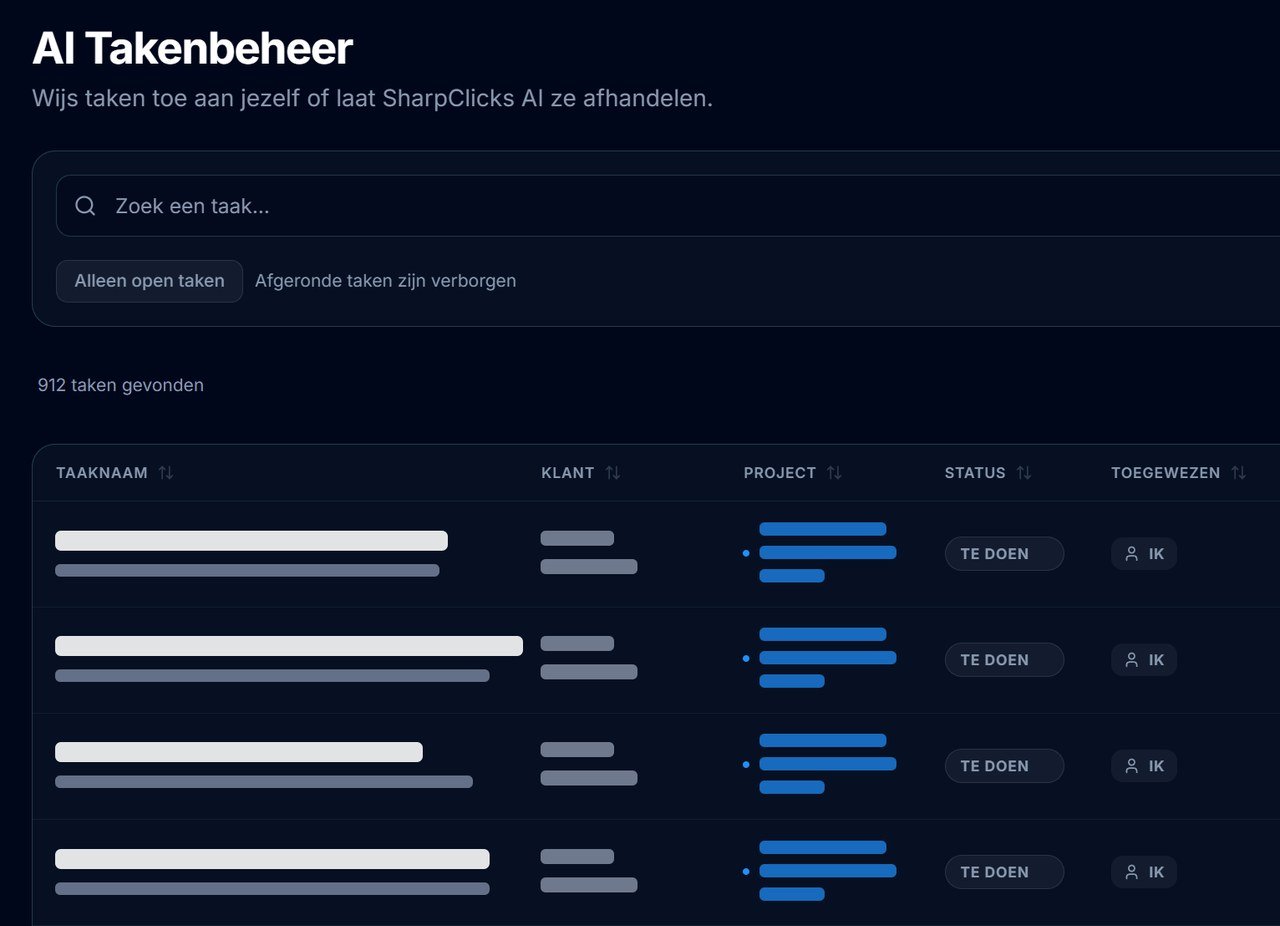Click the fourth row's TE DOEN badge

coord(1004,872)
